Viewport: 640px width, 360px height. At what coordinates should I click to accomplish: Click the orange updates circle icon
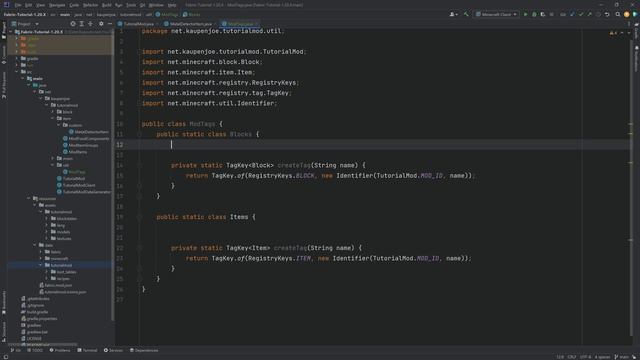click(627, 14)
